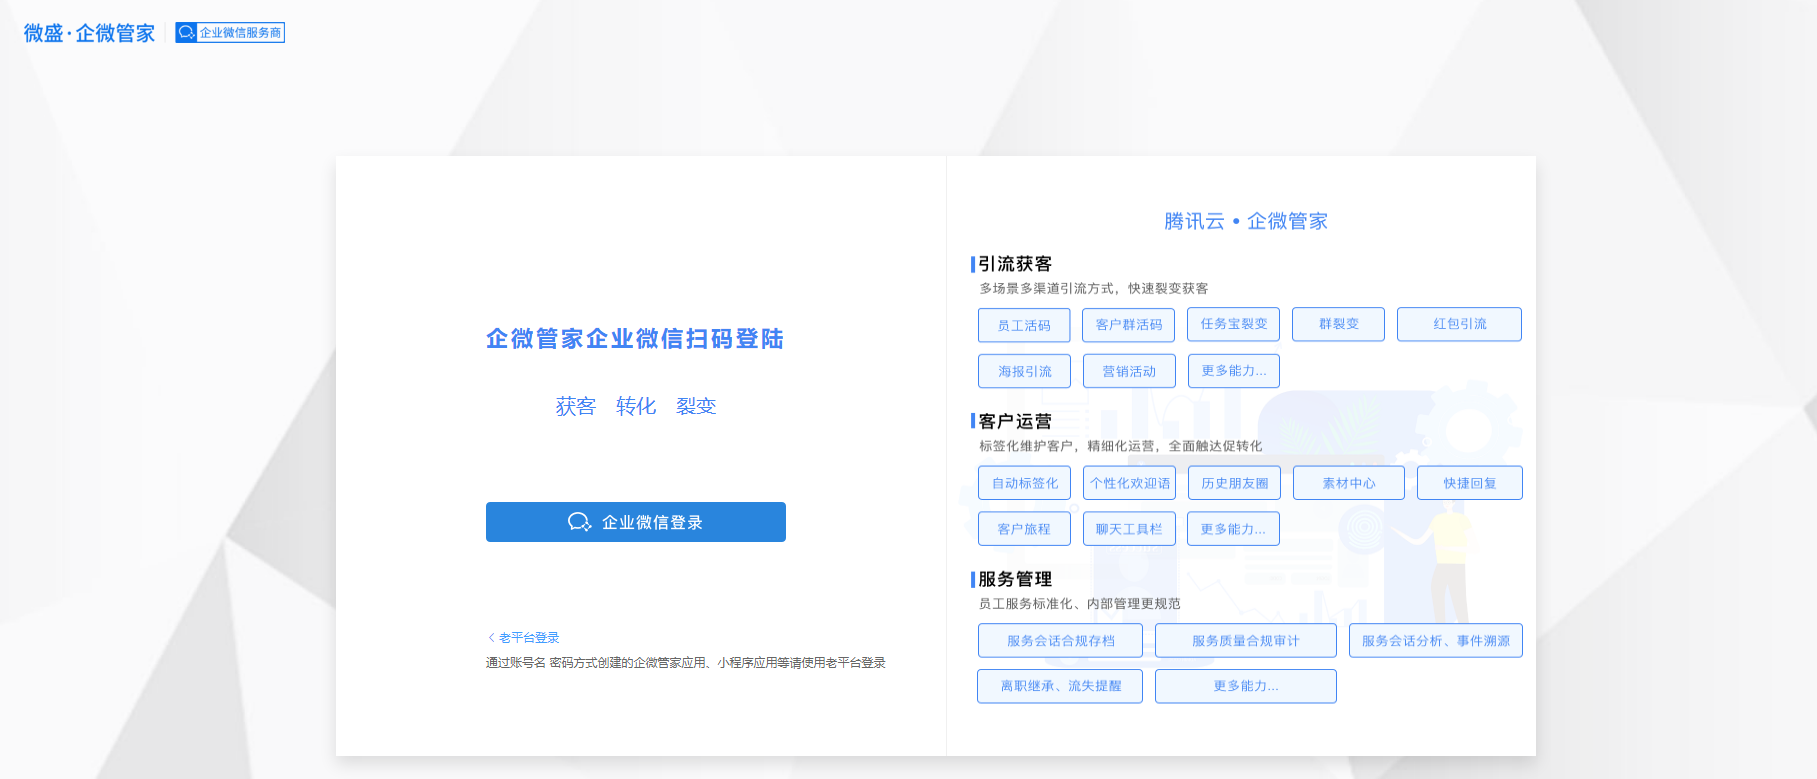The height and width of the screenshot is (779, 1817).
Task: Click the 腾讯云 • 企微管家 heading
Action: 1246,221
